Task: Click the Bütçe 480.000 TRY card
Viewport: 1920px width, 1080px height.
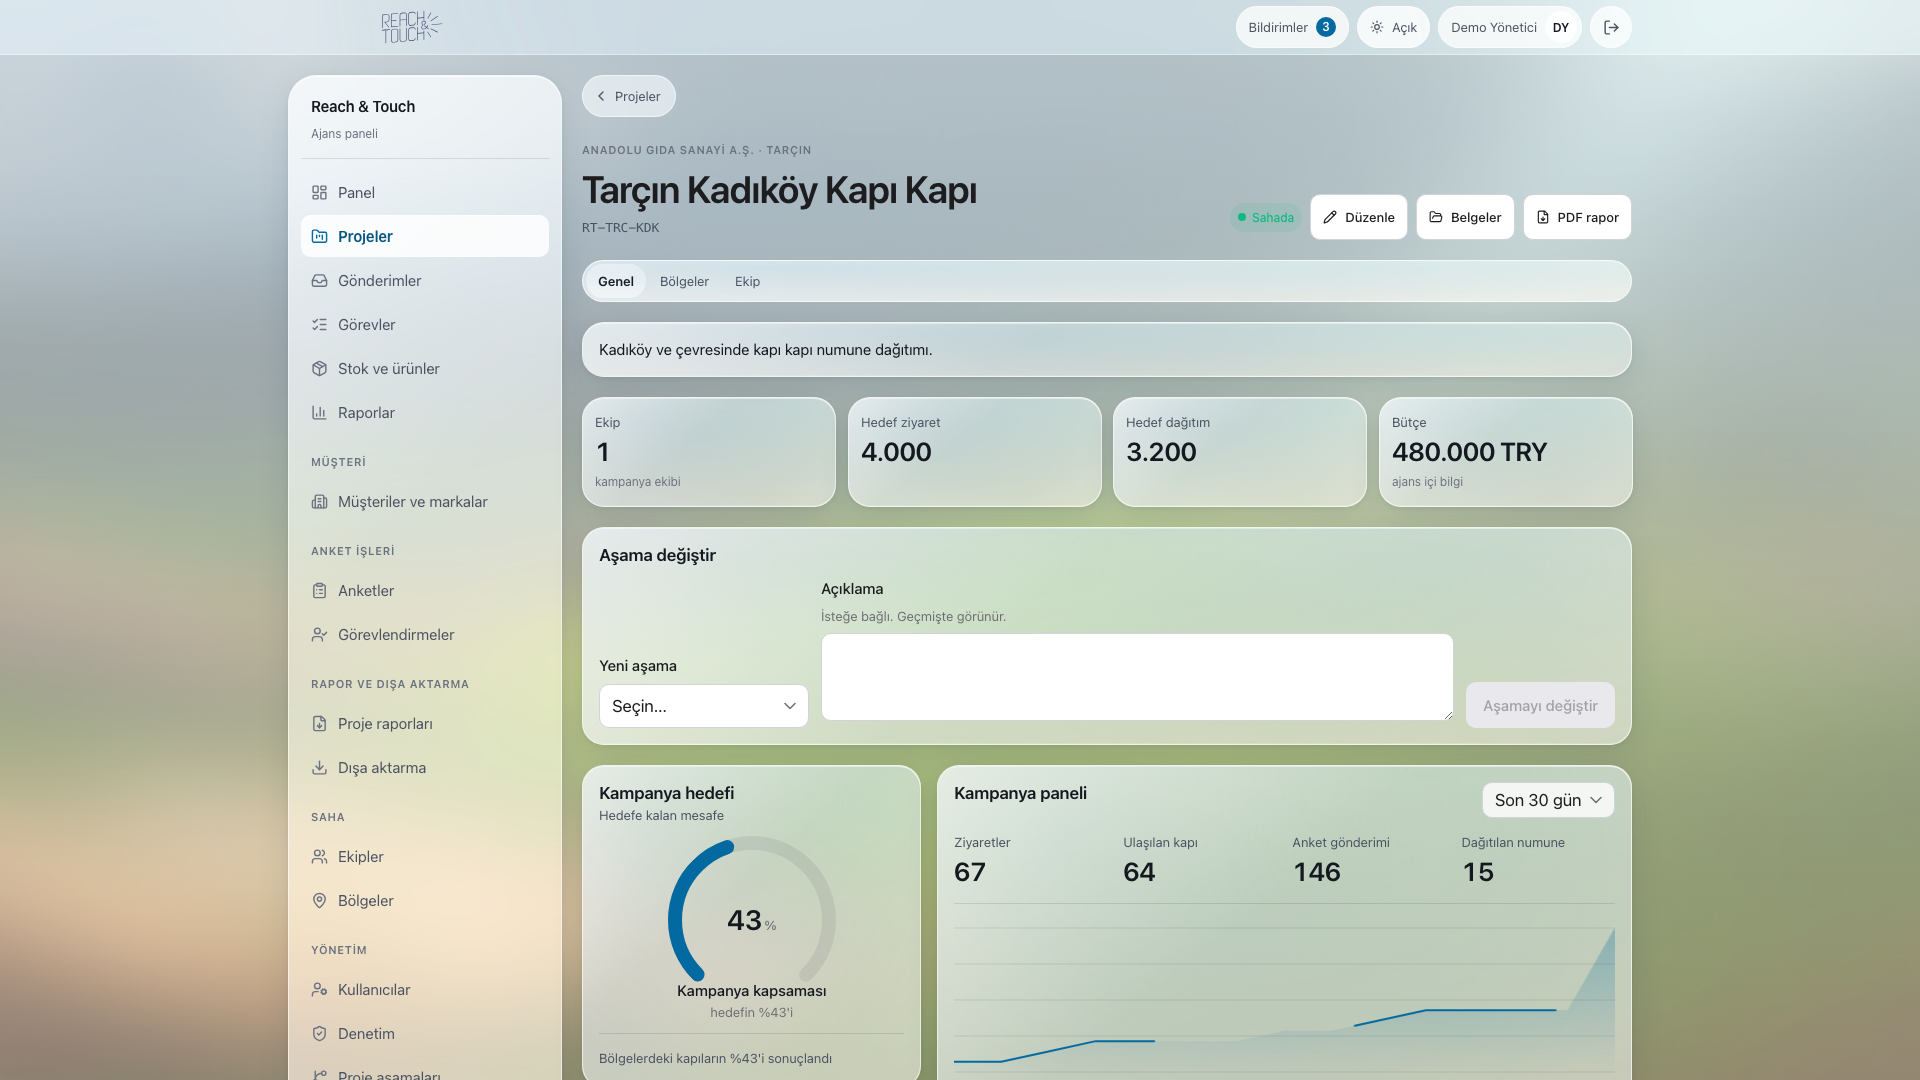Action: coord(1505,452)
